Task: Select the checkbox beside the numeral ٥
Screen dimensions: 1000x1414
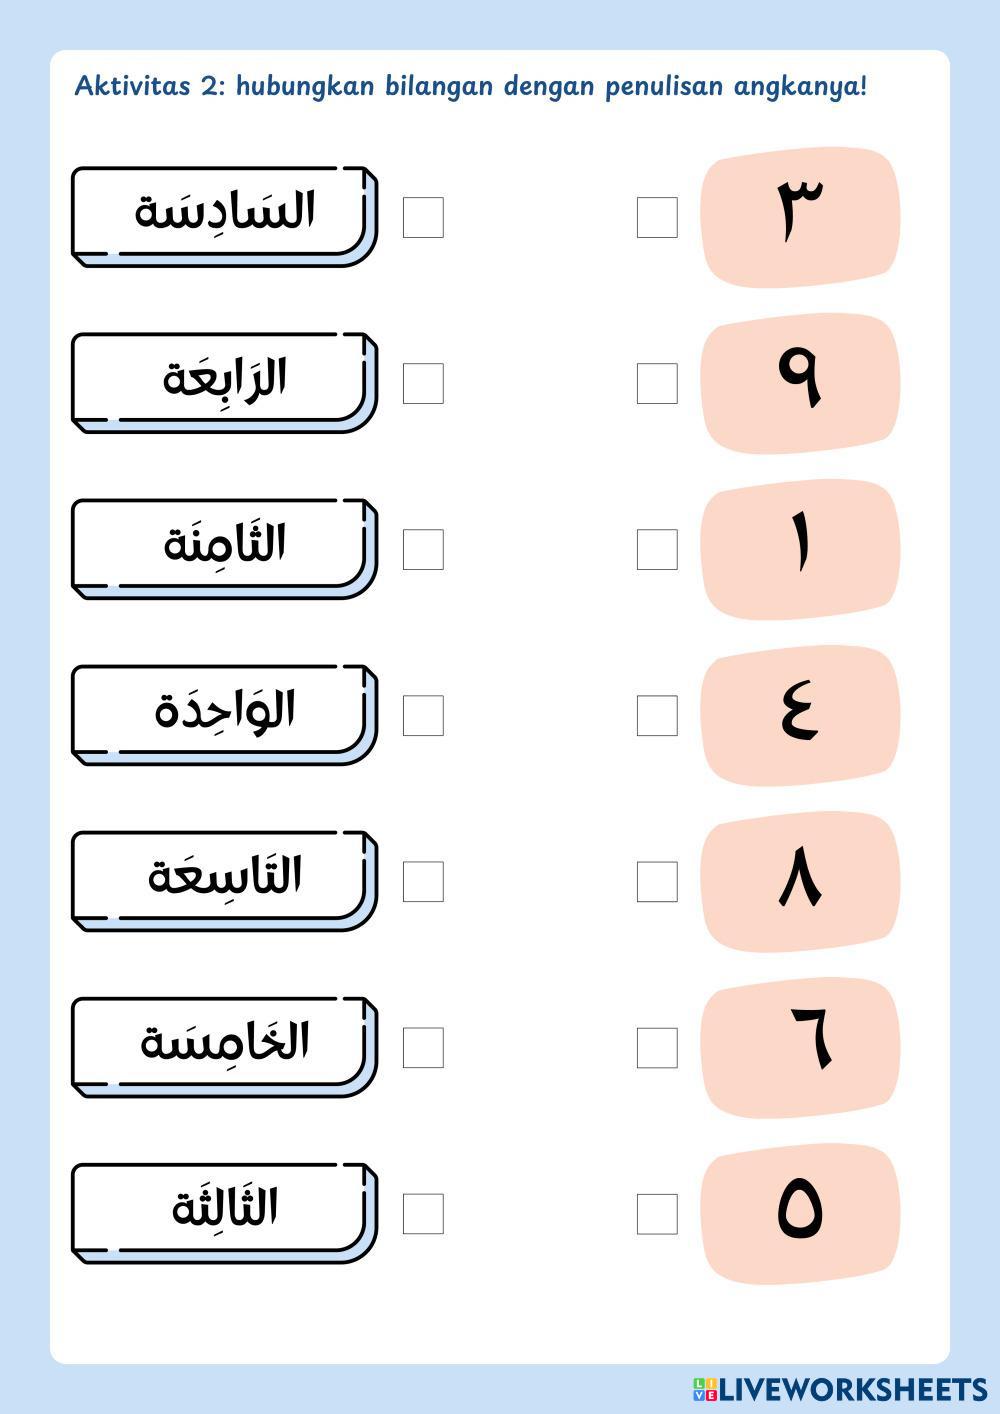Action: pyautogui.click(x=657, y=1213)
